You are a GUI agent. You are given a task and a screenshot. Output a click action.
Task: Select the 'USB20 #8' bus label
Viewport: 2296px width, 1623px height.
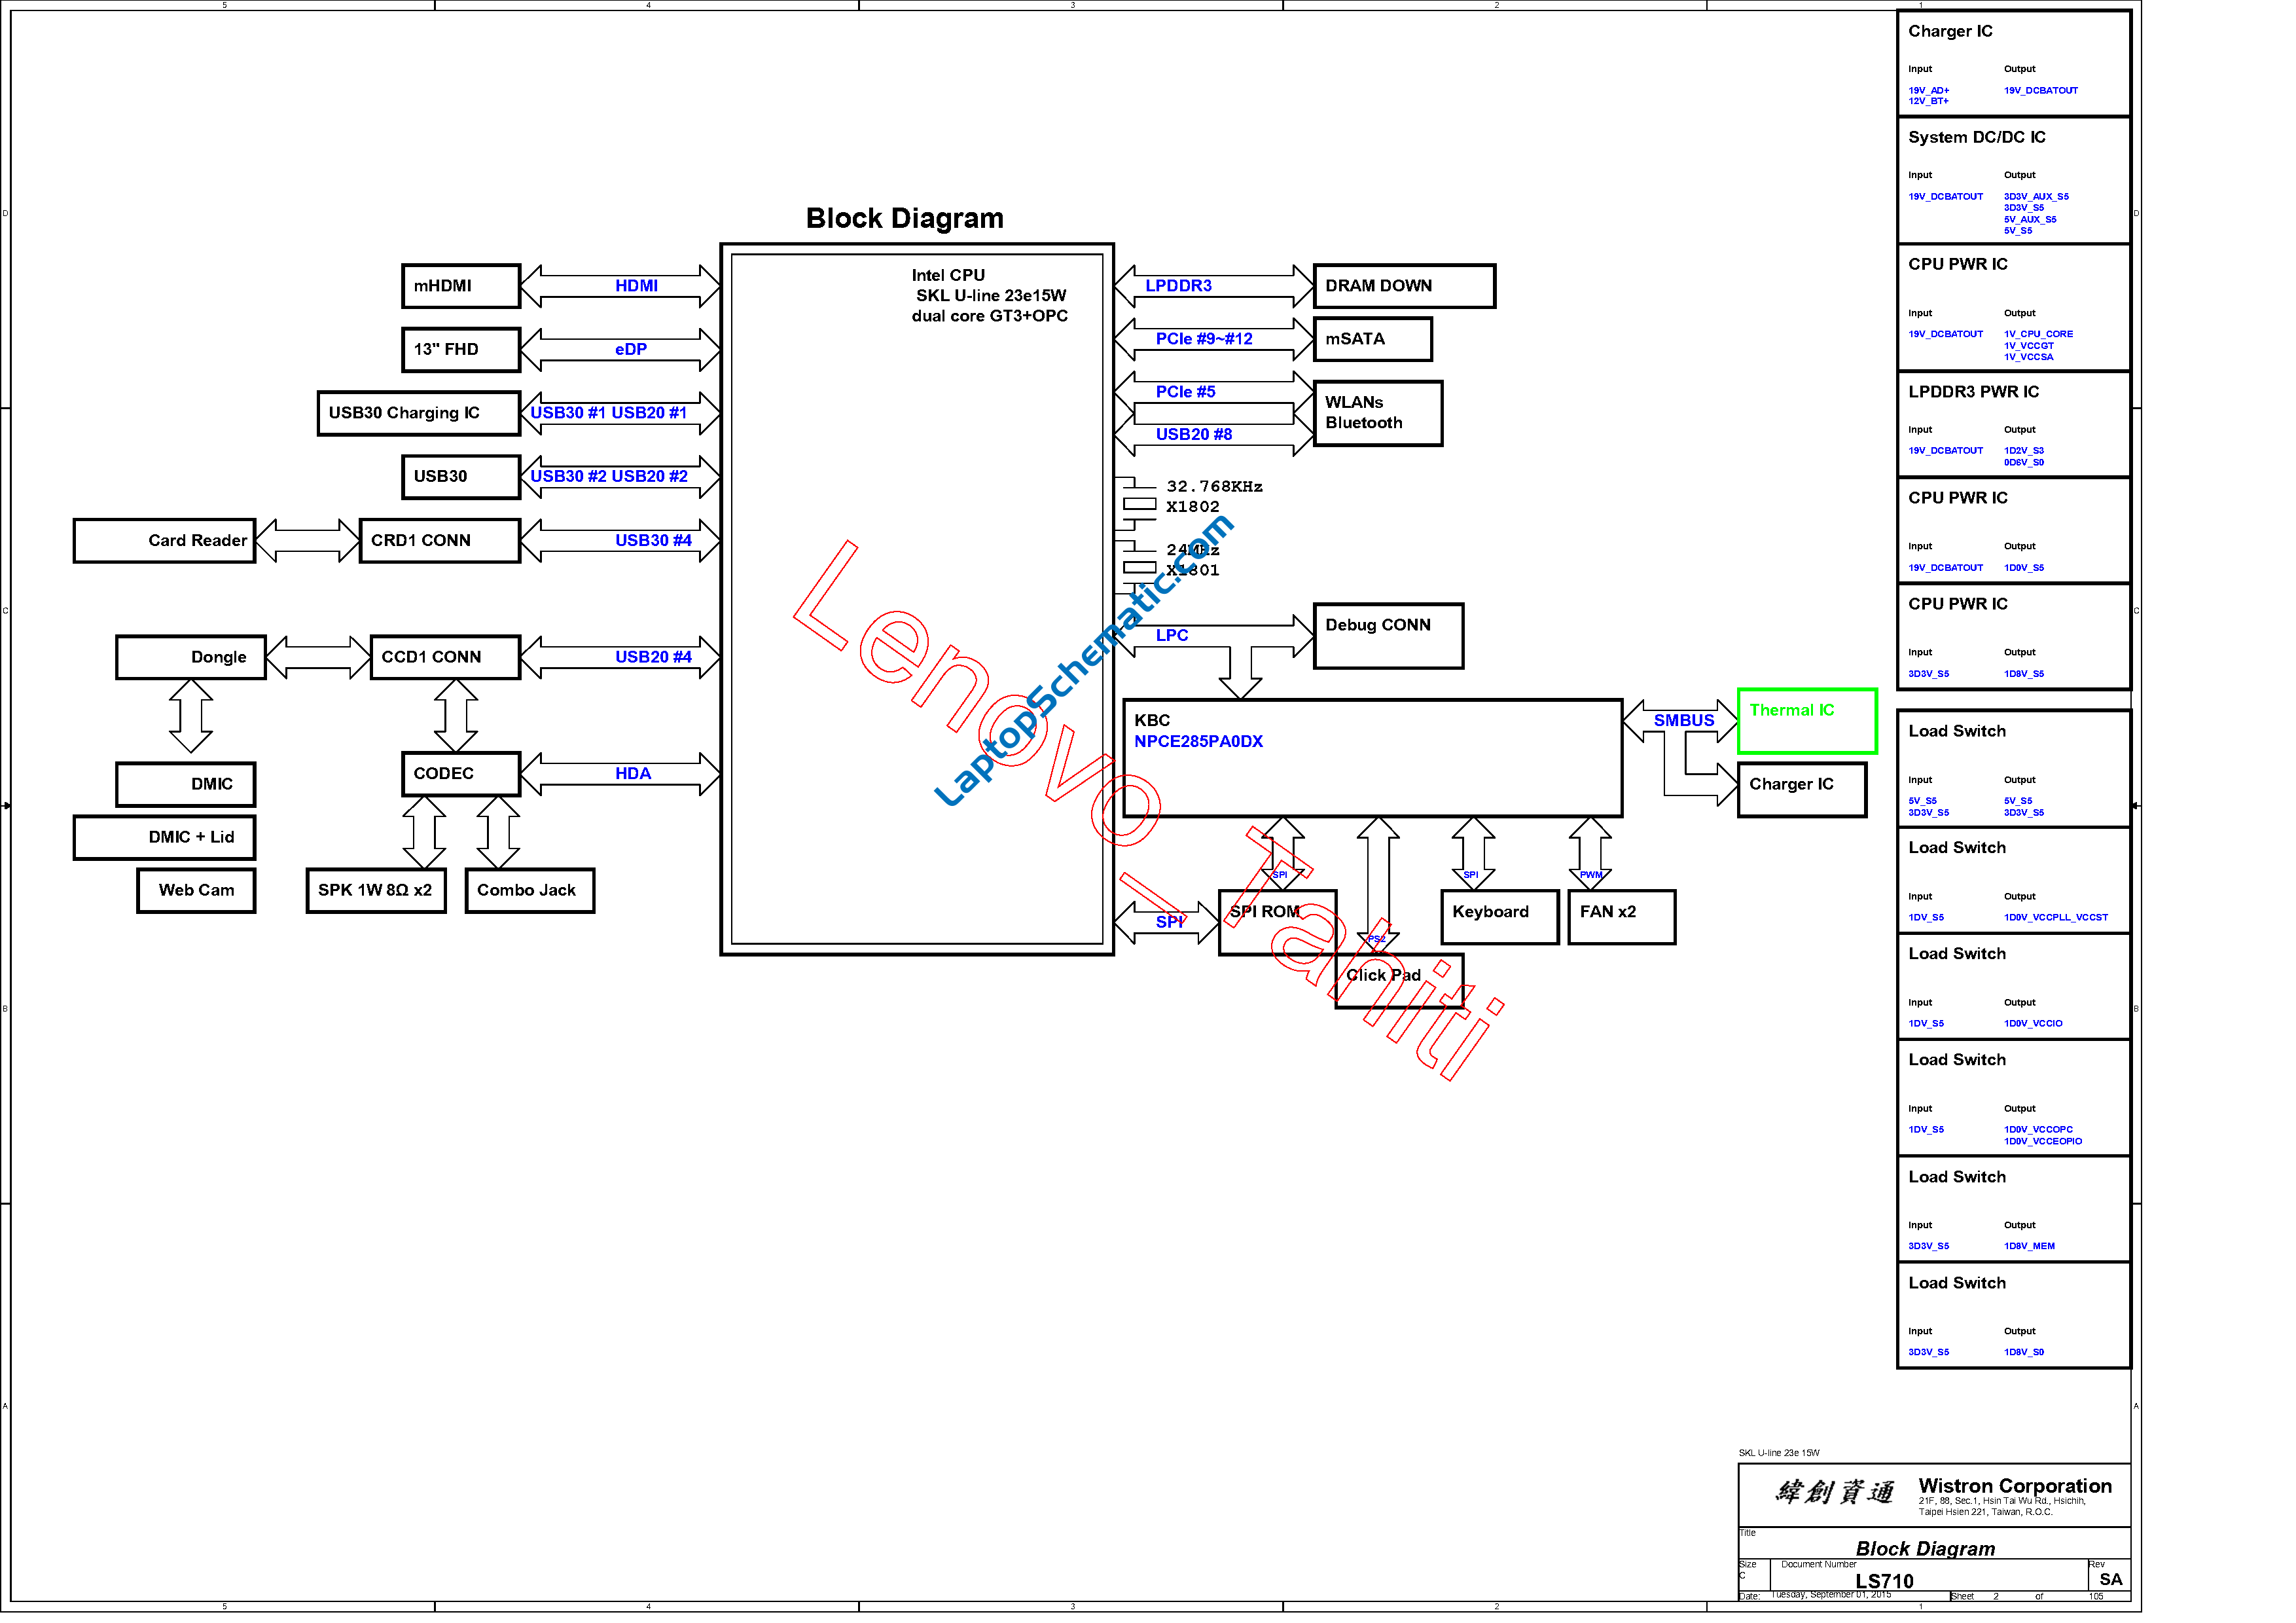click(1194, 434)
